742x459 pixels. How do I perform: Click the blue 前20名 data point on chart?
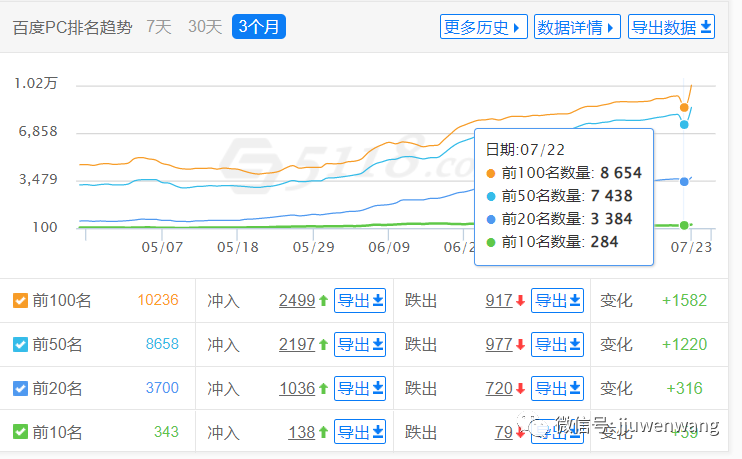click(684, 181)
